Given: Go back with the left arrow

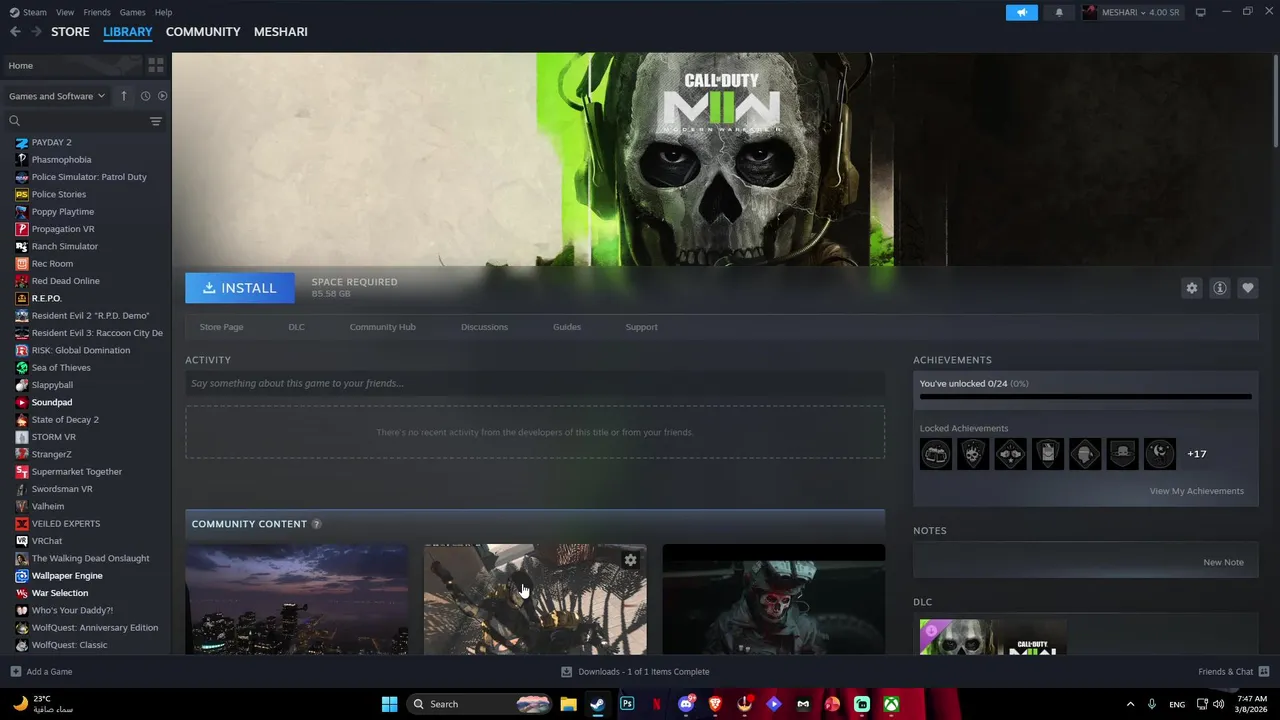Looking at the screenshot, I should tap(15, 32).
